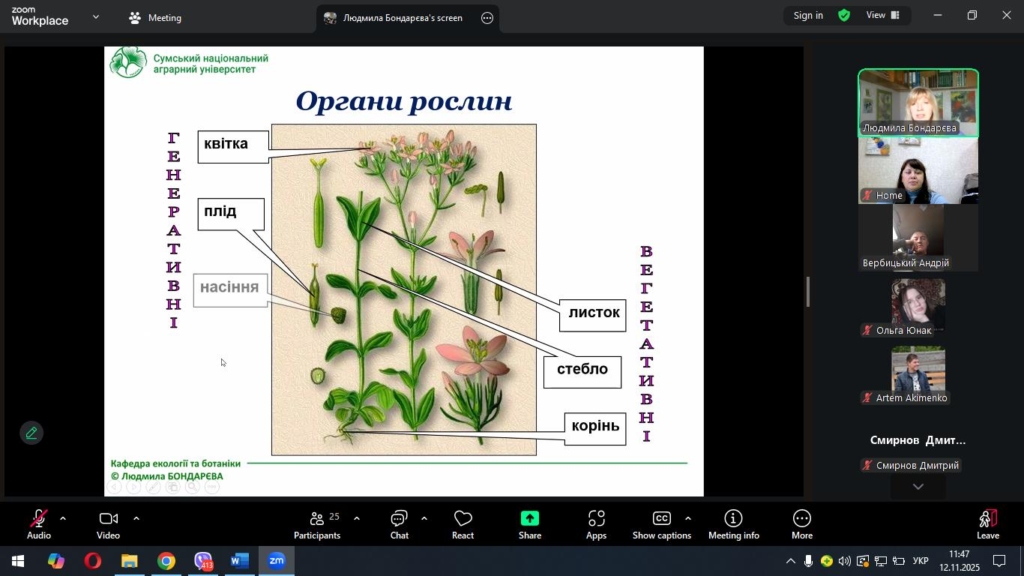Unmute microphone with the Audio button
The height and width of the screenshot is (576, 1024).
(x=38, y=524)
